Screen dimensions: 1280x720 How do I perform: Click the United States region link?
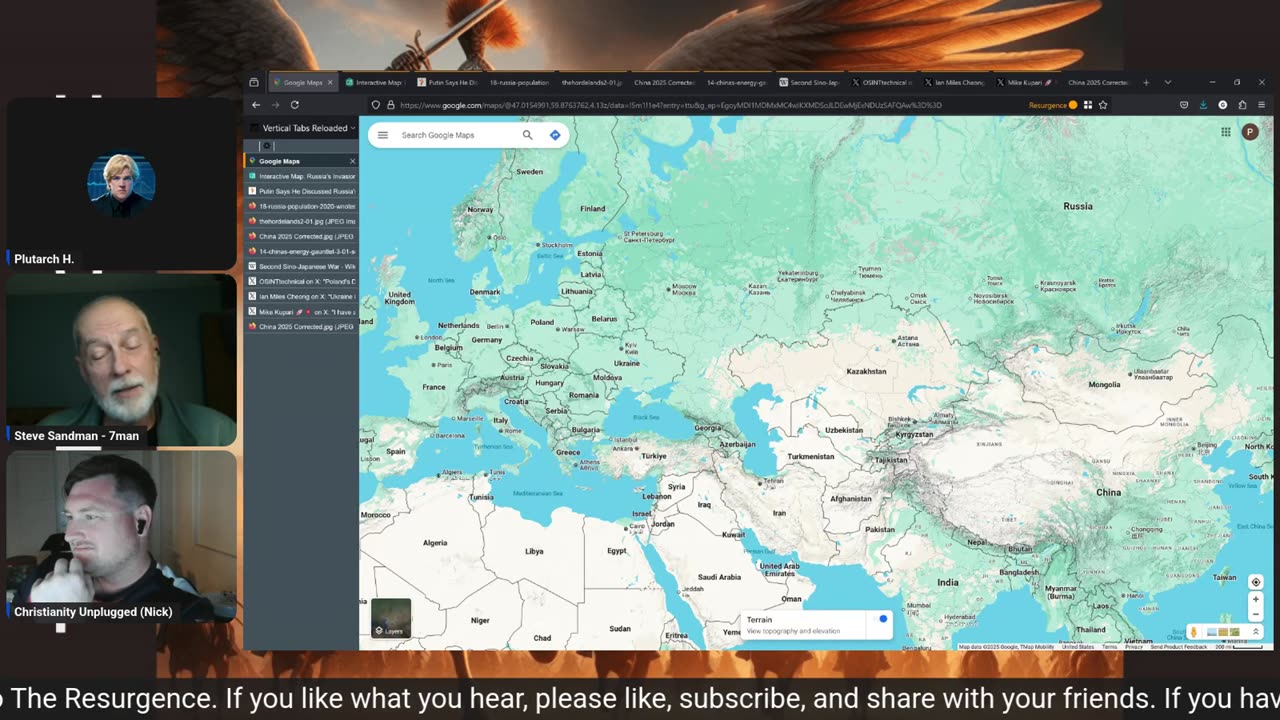tap(1078, 647)
